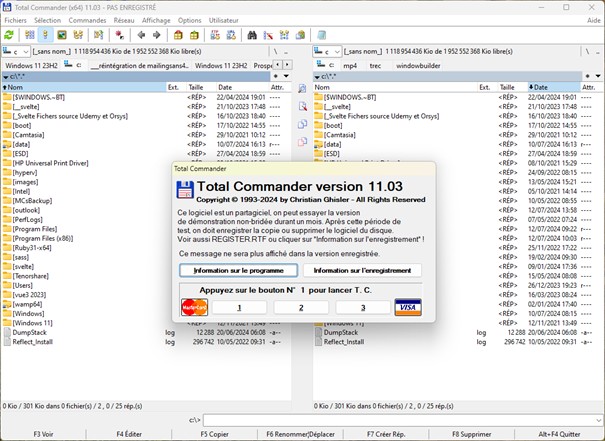The image size is (605, 441).
Task: Click the [Camtasia] folder icon in left panel
Action: [8, 135]
